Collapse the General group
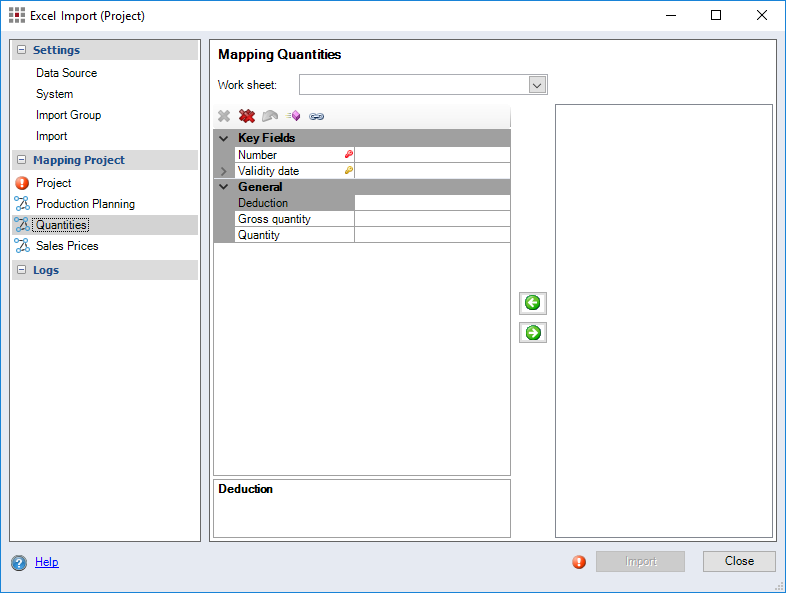This screenshot has width=786, height=593. (224, 187)
